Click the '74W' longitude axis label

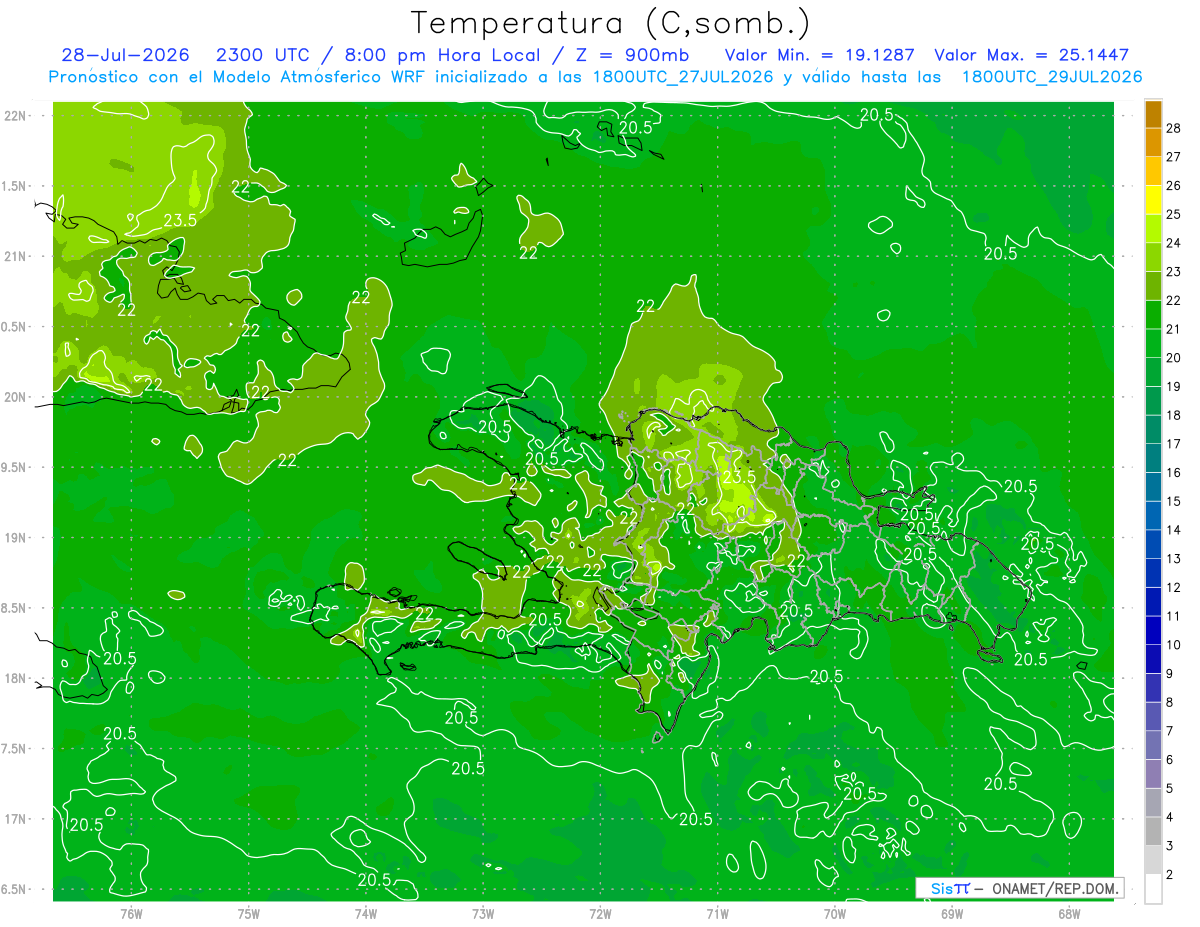coord(366,913)
